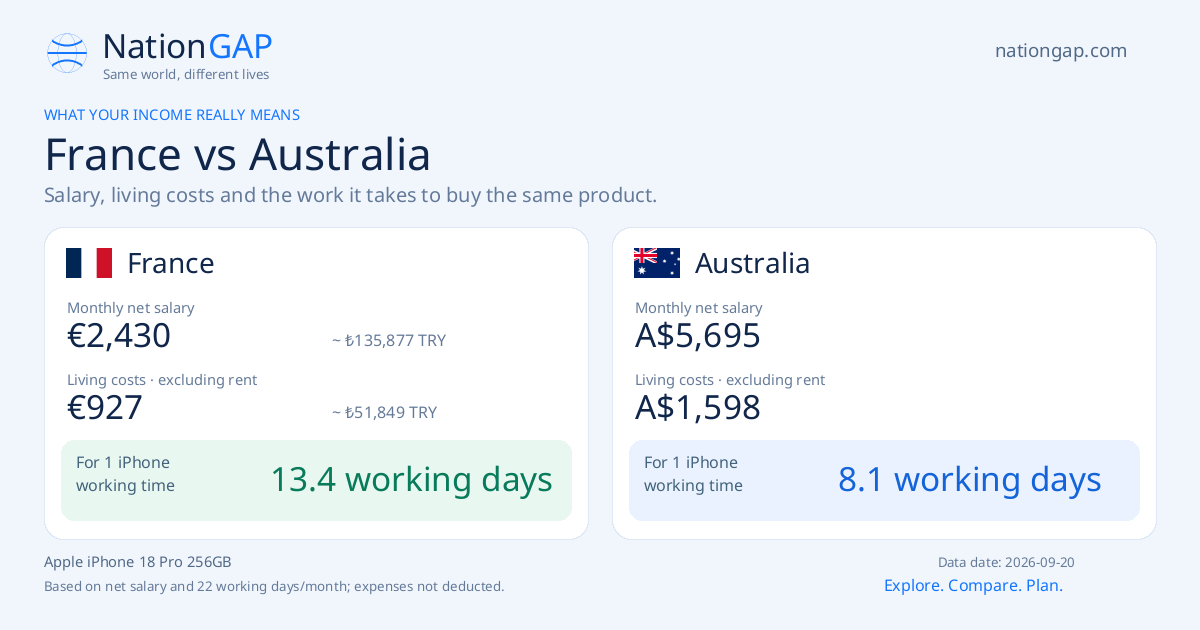Click the France flag icon
Image resolution: width=1200 pixels, height=630 pixels.
(89, 263)
